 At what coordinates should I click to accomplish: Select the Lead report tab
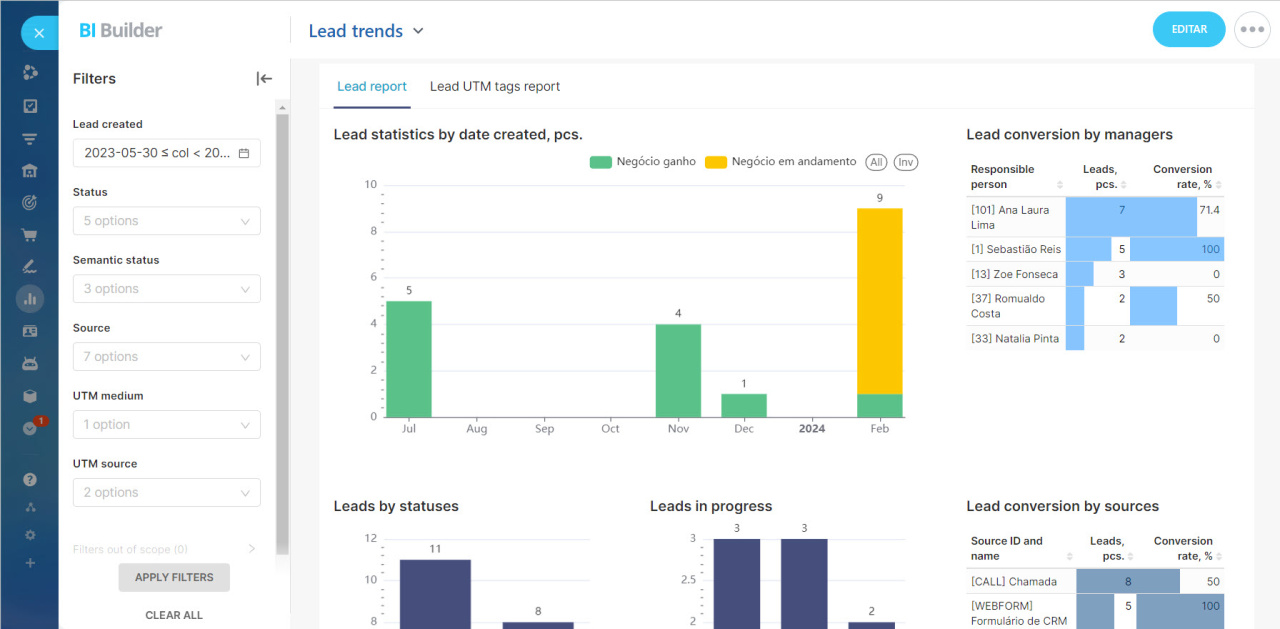pos(372,87)
